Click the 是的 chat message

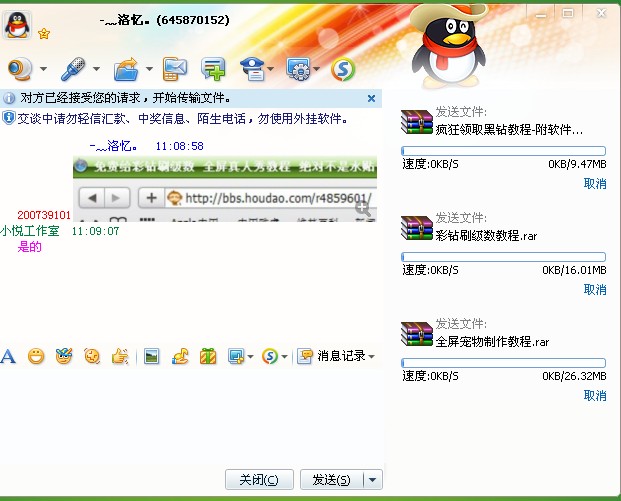coord(30,247)
